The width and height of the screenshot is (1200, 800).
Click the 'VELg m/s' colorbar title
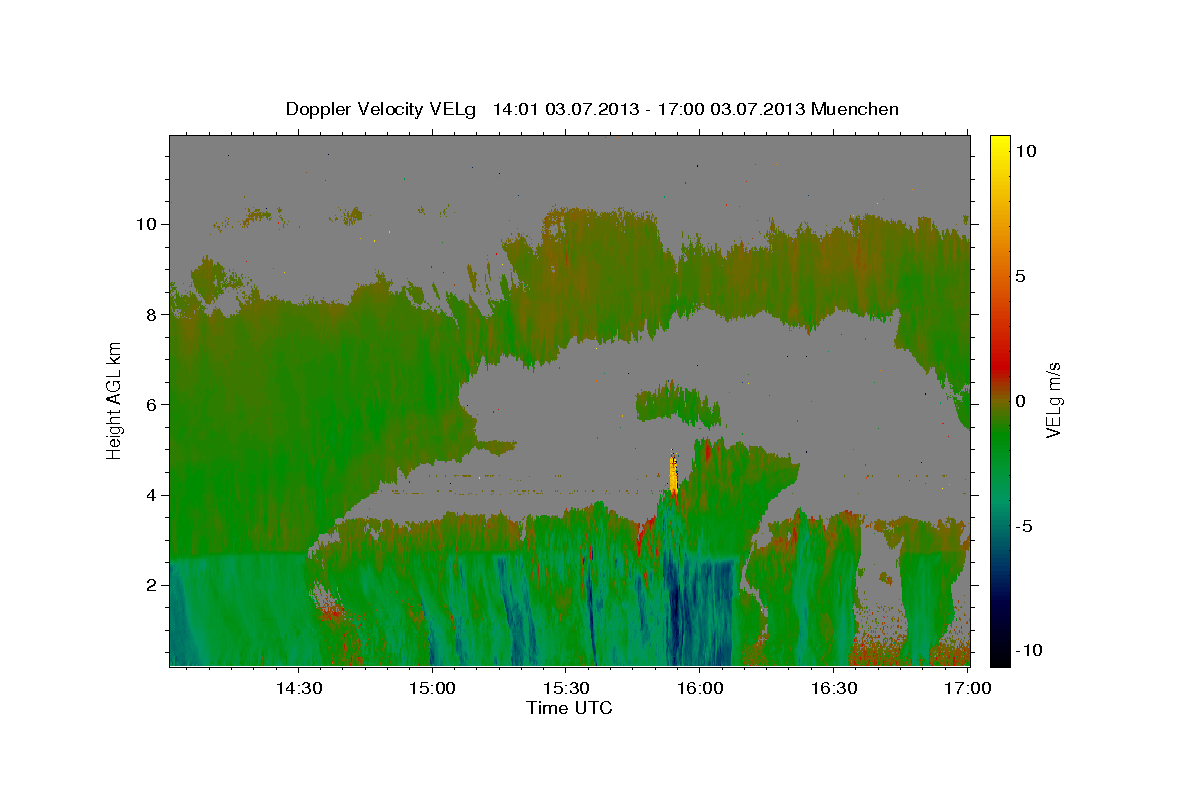coord(1055,401)
